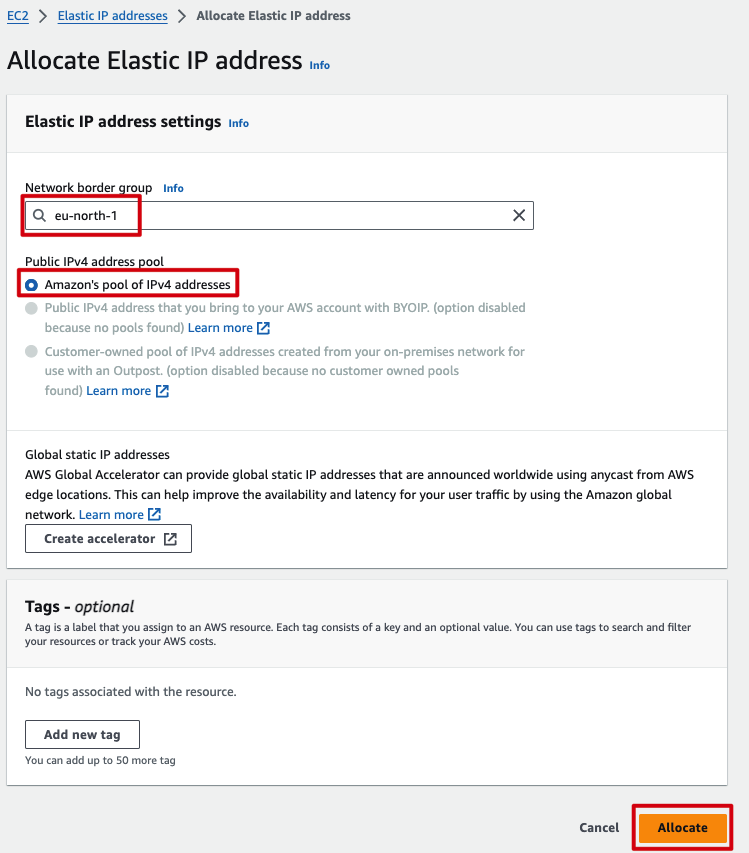Click Add new tag button
The width and height of the screenshot is (749, 853).
82,735
